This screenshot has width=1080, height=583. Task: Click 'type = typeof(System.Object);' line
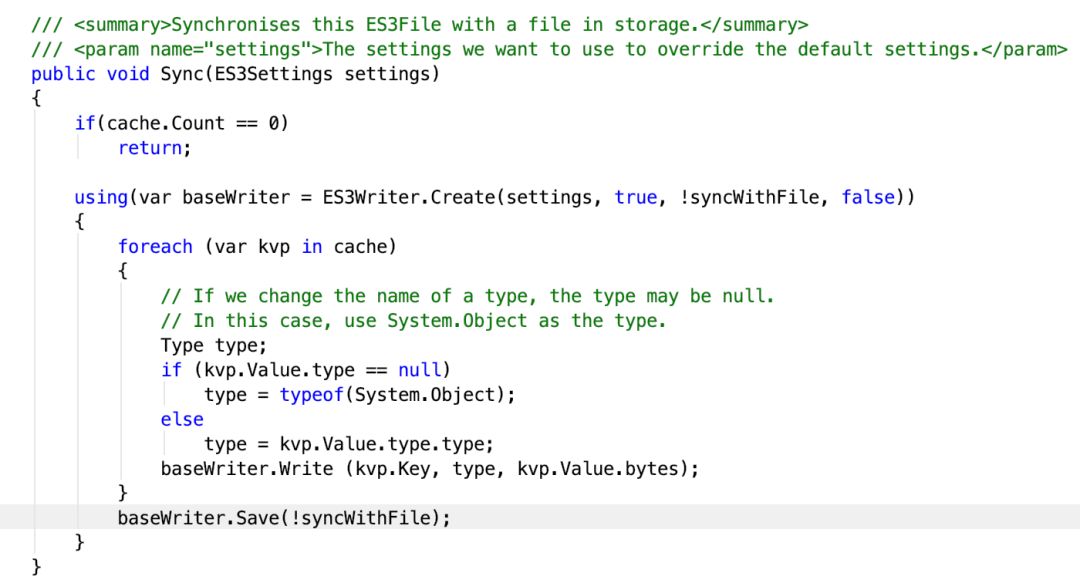[360, 395]
